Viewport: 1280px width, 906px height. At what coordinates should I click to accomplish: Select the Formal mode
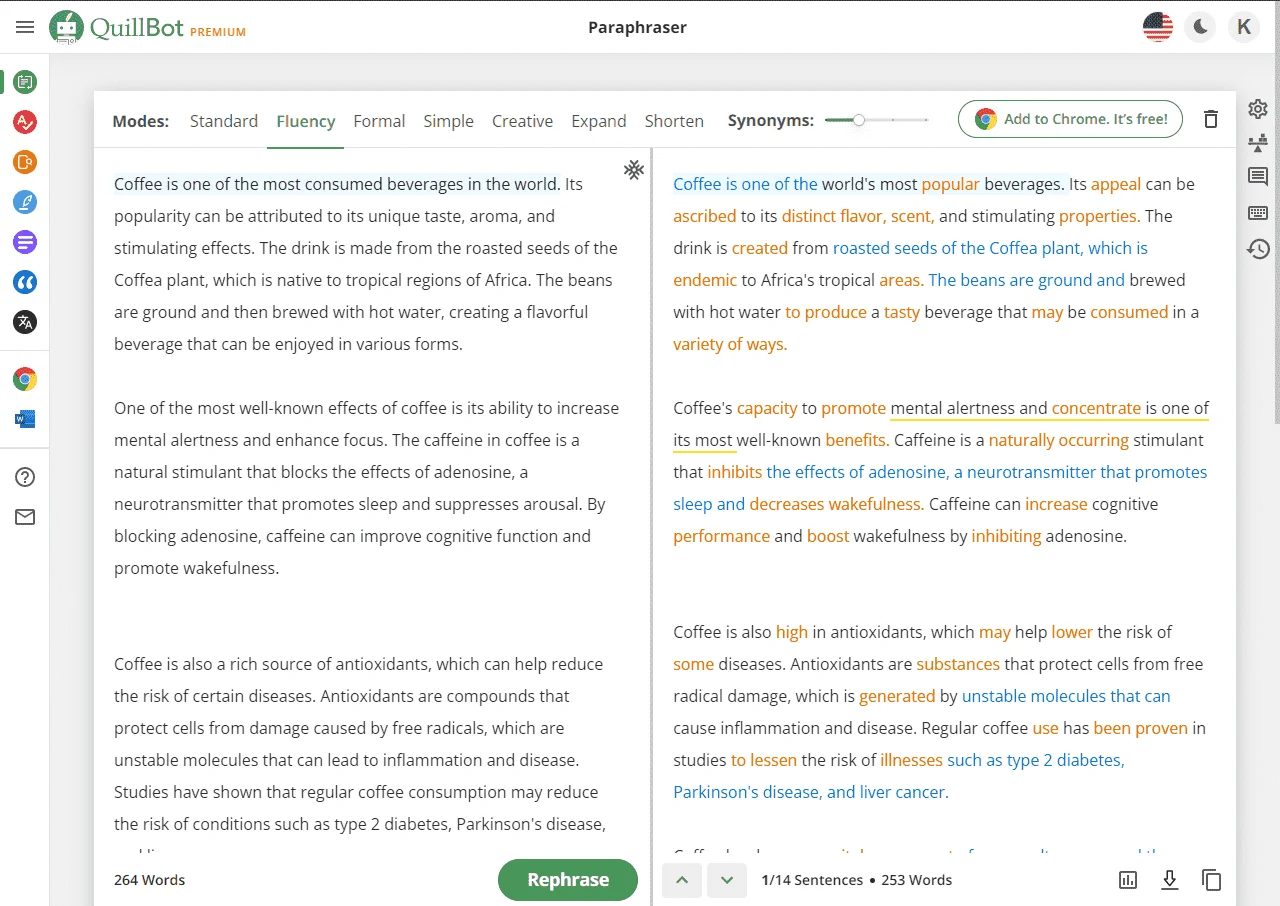(x=379, y=121)
